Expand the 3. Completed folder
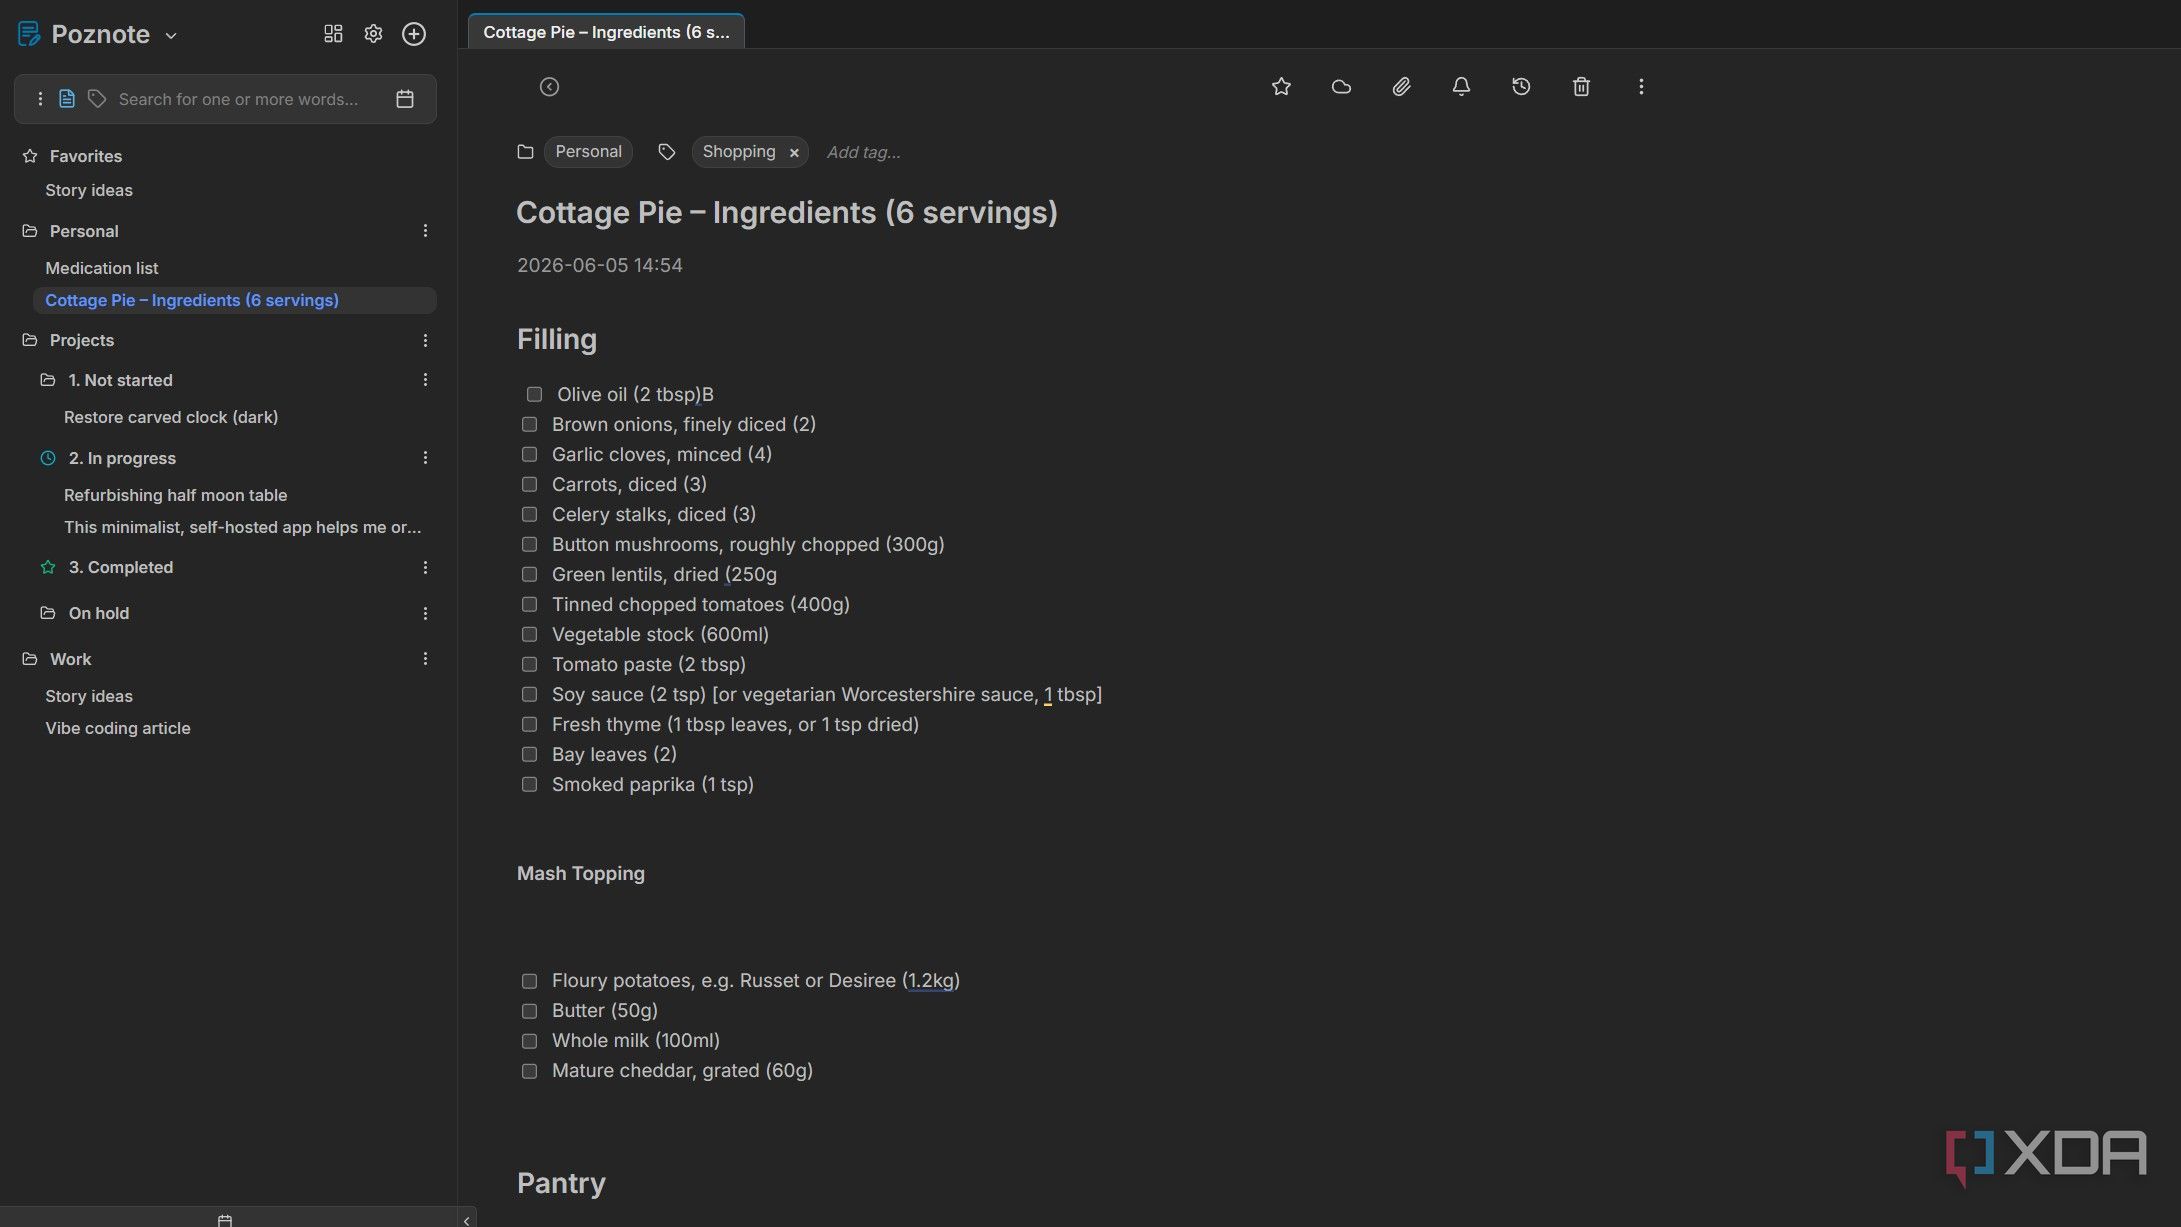This screenshot has width=2181, height=1227. coord(120,567)
